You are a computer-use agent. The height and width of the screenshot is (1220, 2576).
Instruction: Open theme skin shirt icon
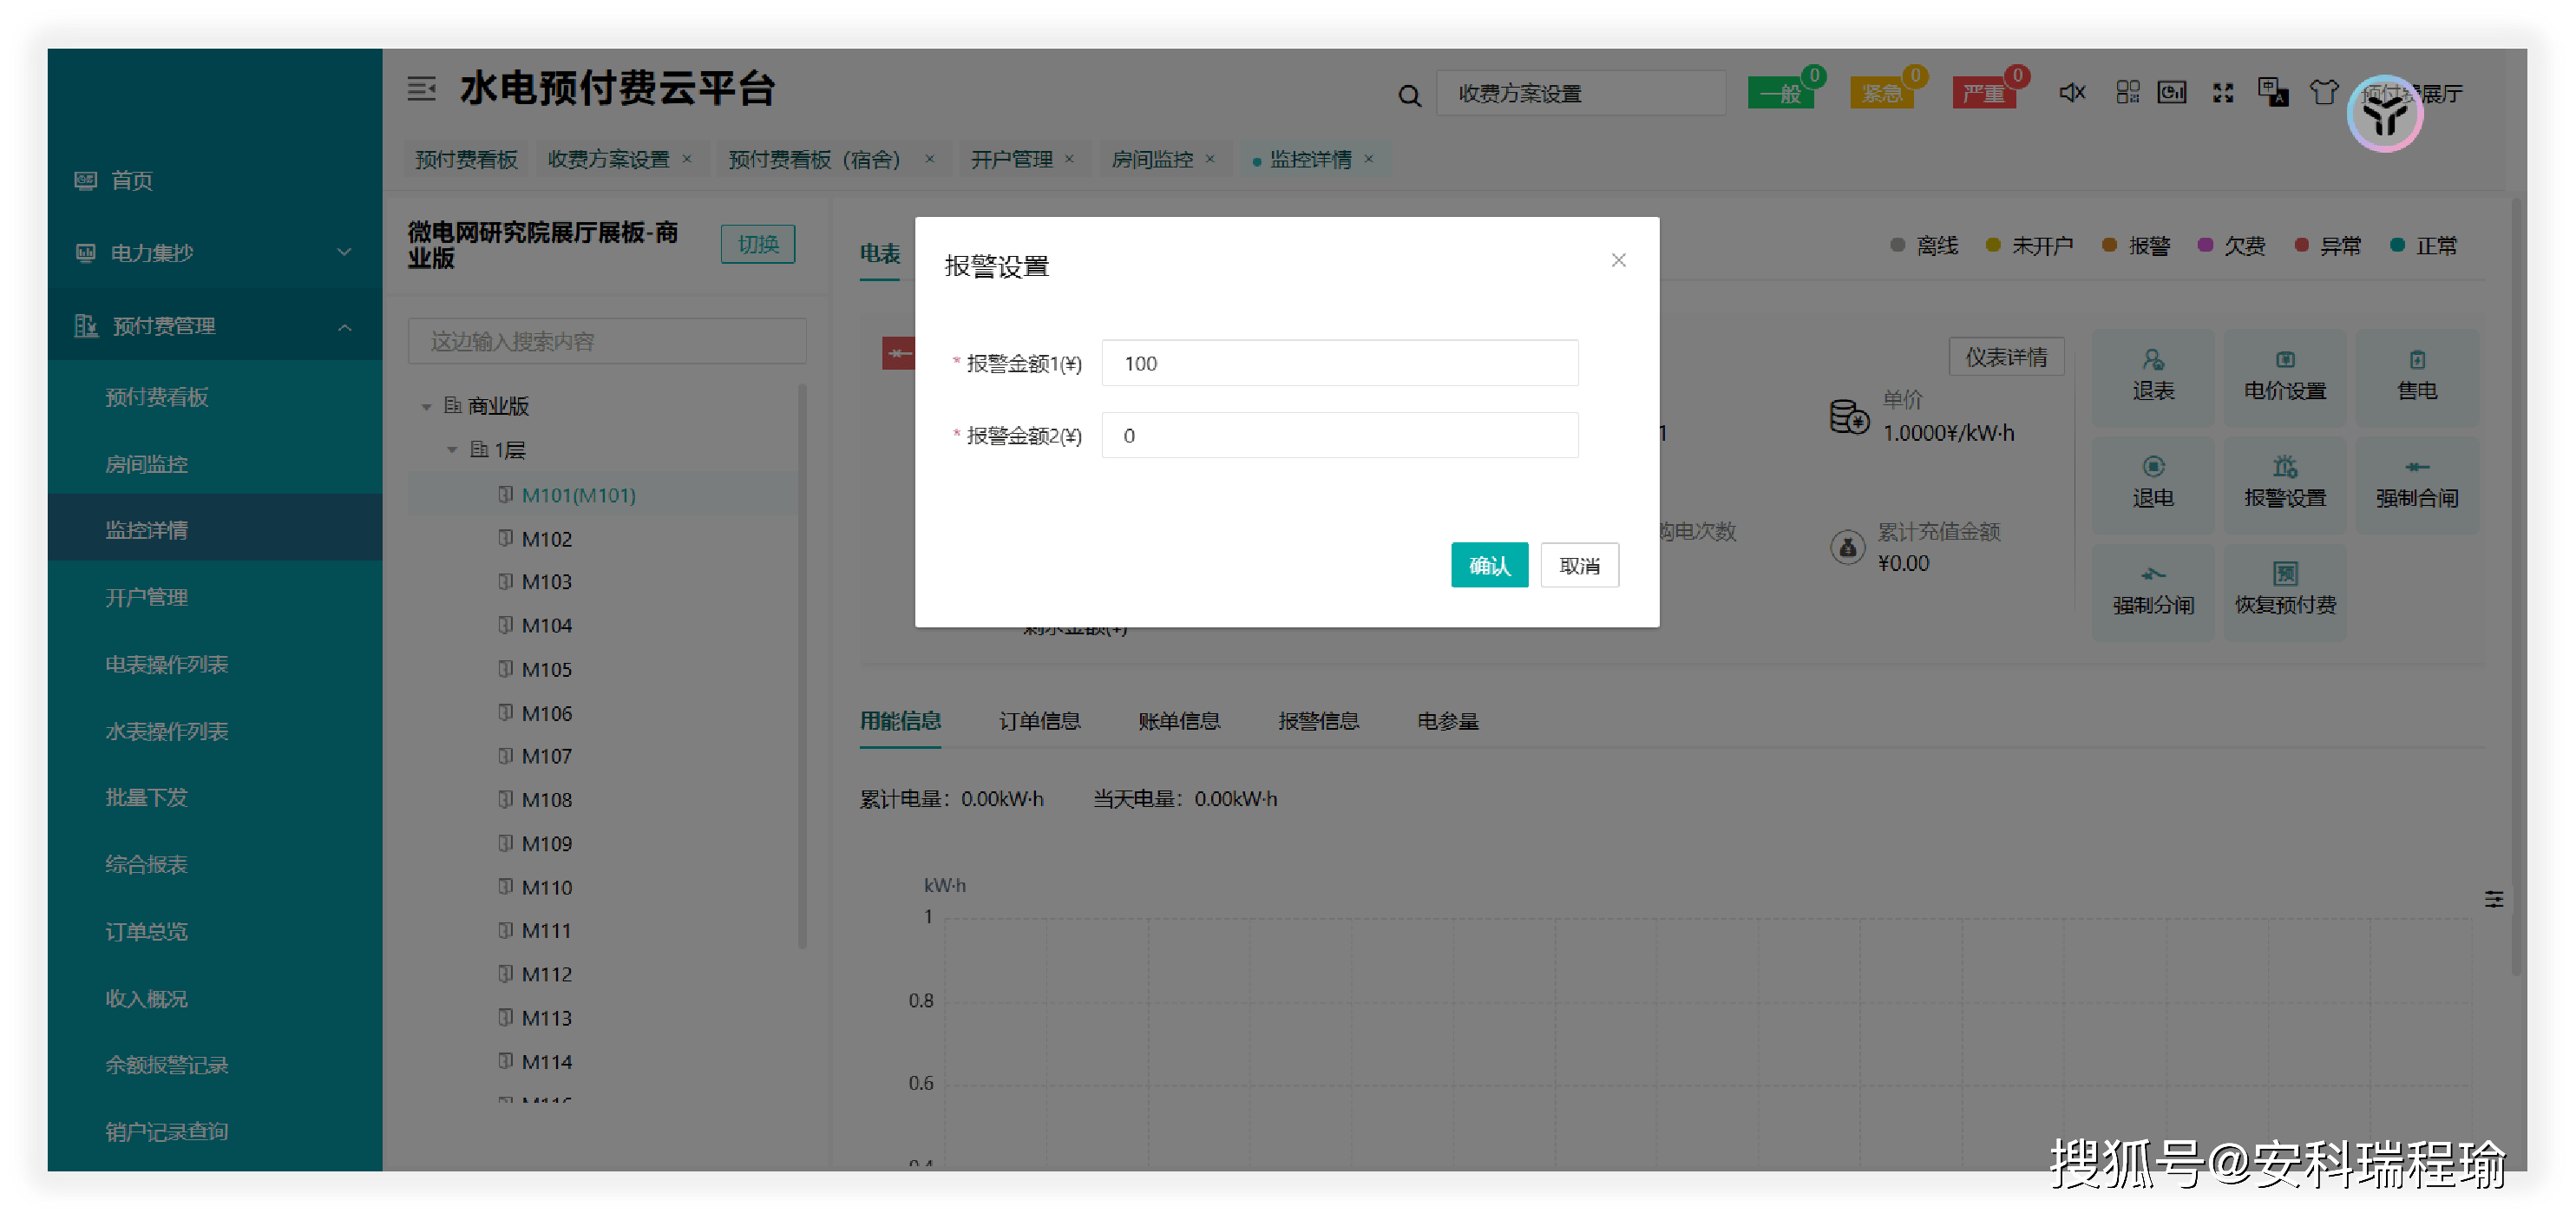(x=2323, y=93)
